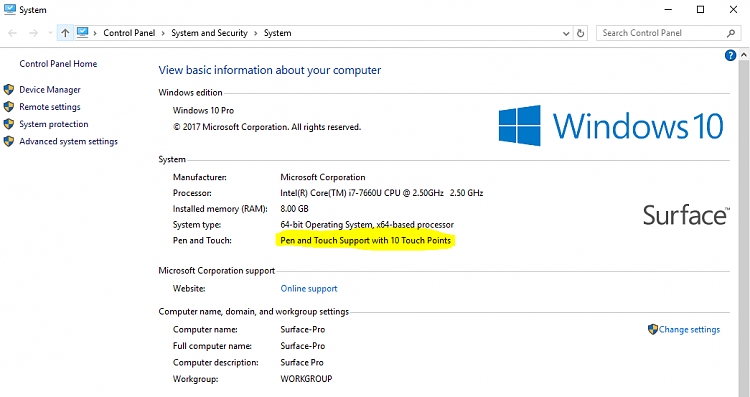Viewport: 750px width, 397px height.
Task: Select Control Panel in breadcrumb
Action: coord(129,33)
